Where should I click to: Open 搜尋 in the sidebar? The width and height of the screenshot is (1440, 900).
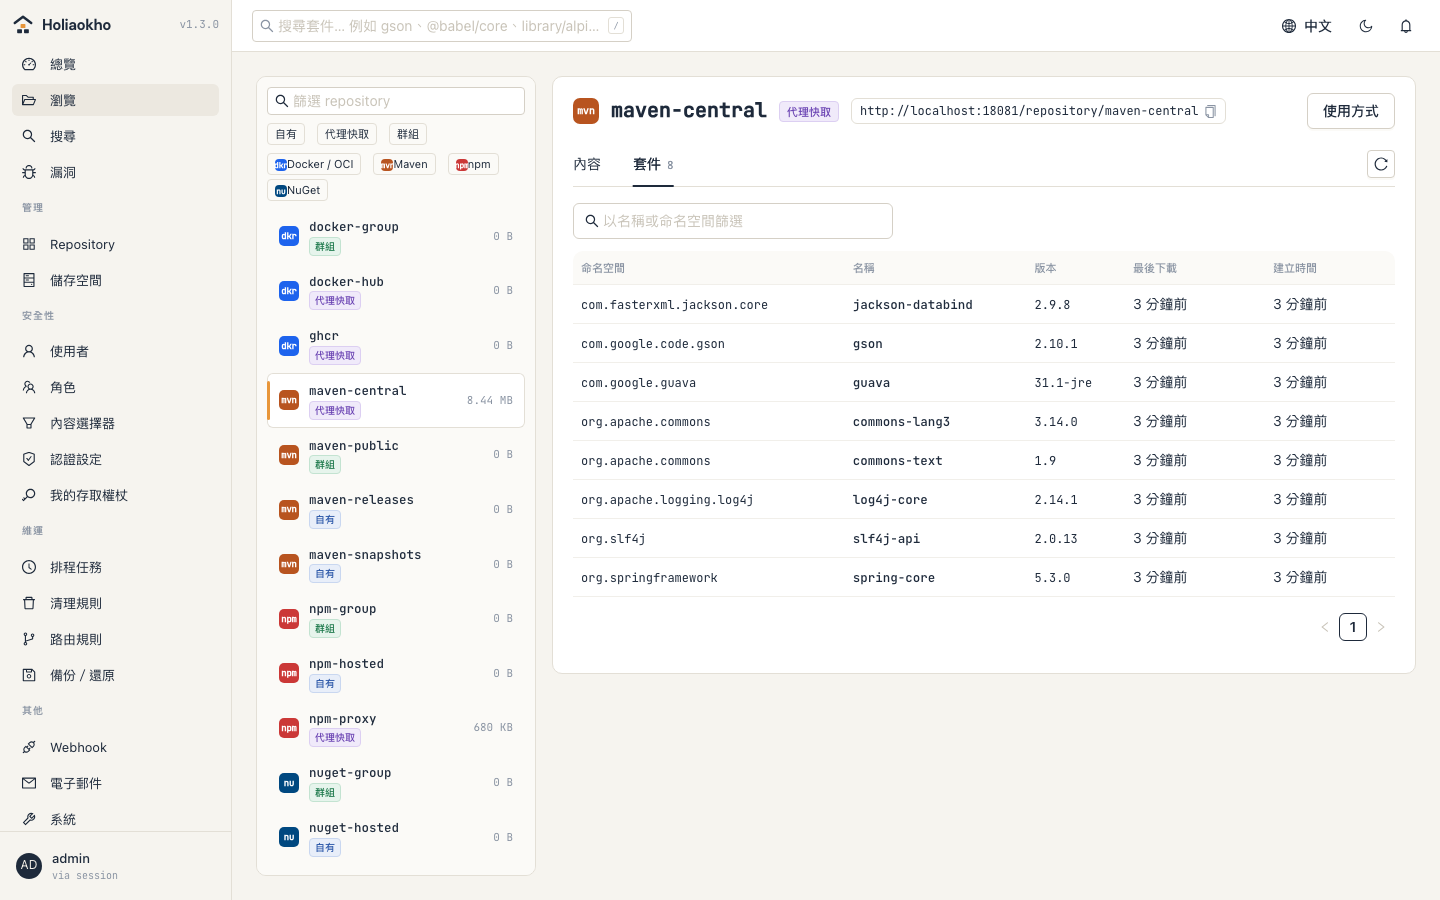(115, 136)
